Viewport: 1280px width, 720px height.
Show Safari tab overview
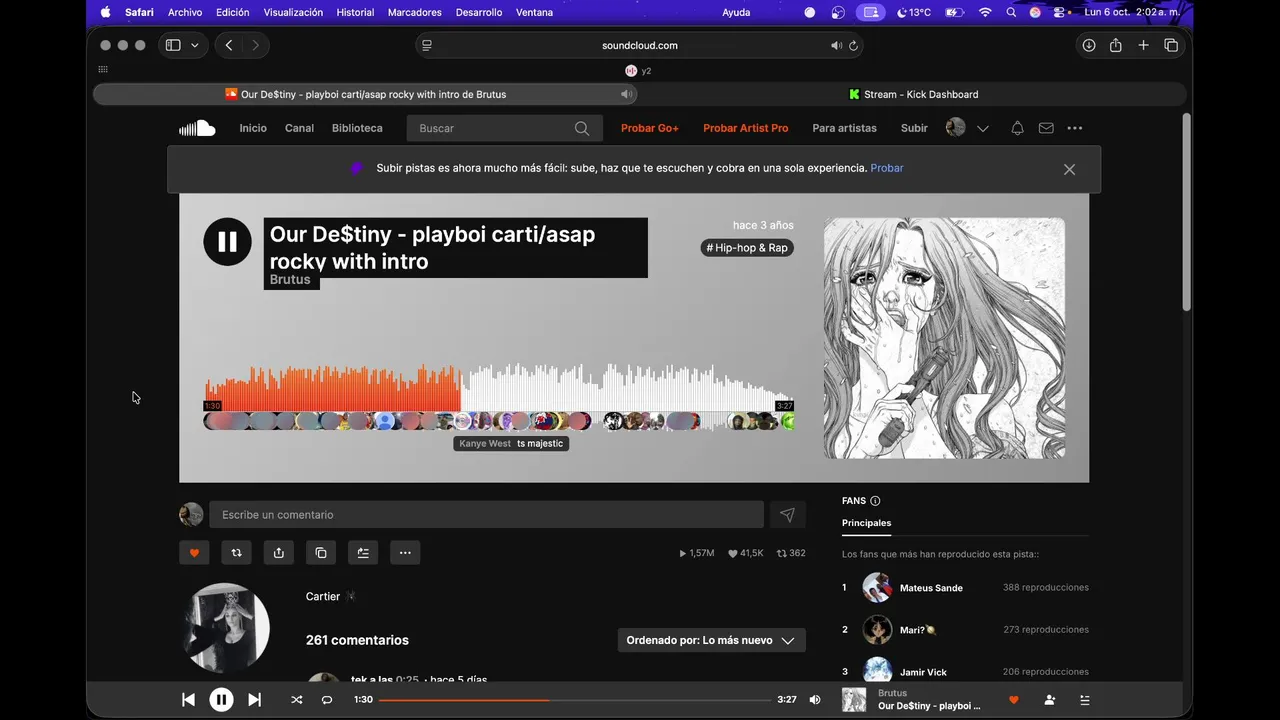point(1171,45)
